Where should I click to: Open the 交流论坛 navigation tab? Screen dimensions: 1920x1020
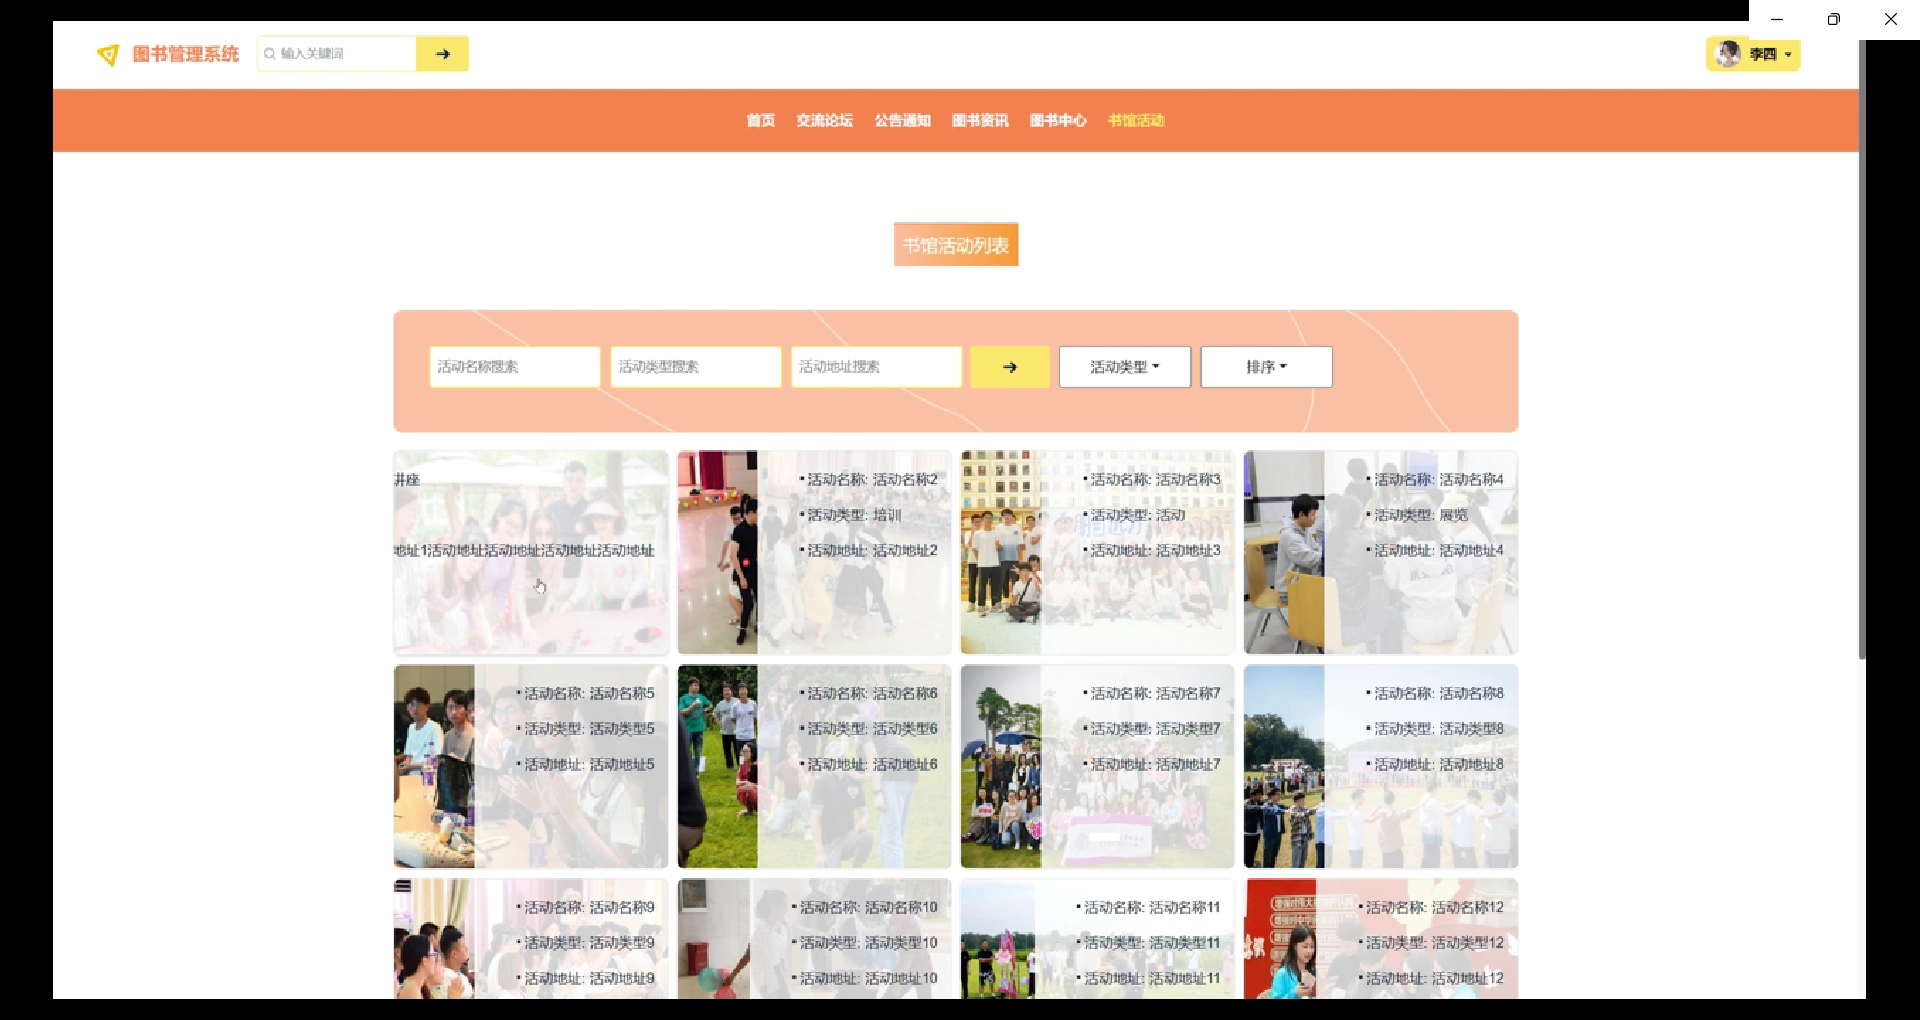click(824, 120)
